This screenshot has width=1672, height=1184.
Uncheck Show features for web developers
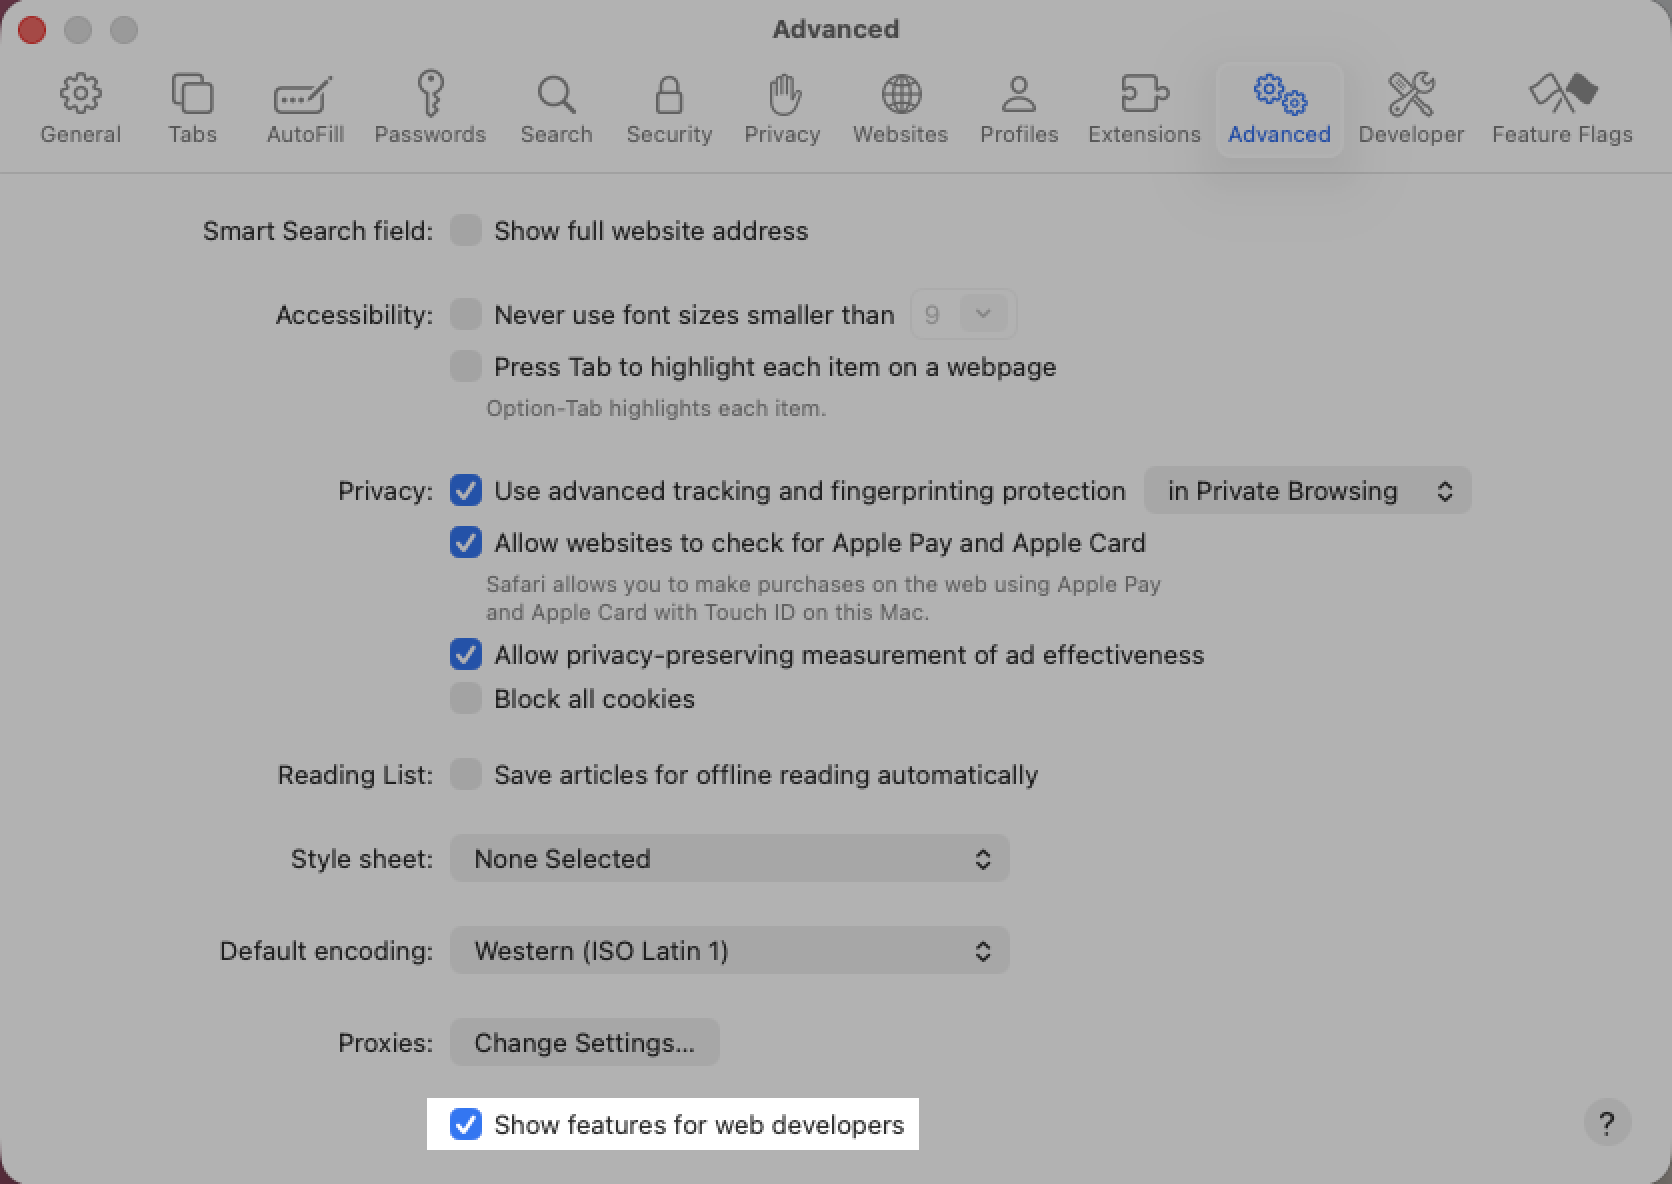(x=466, y=1125)
